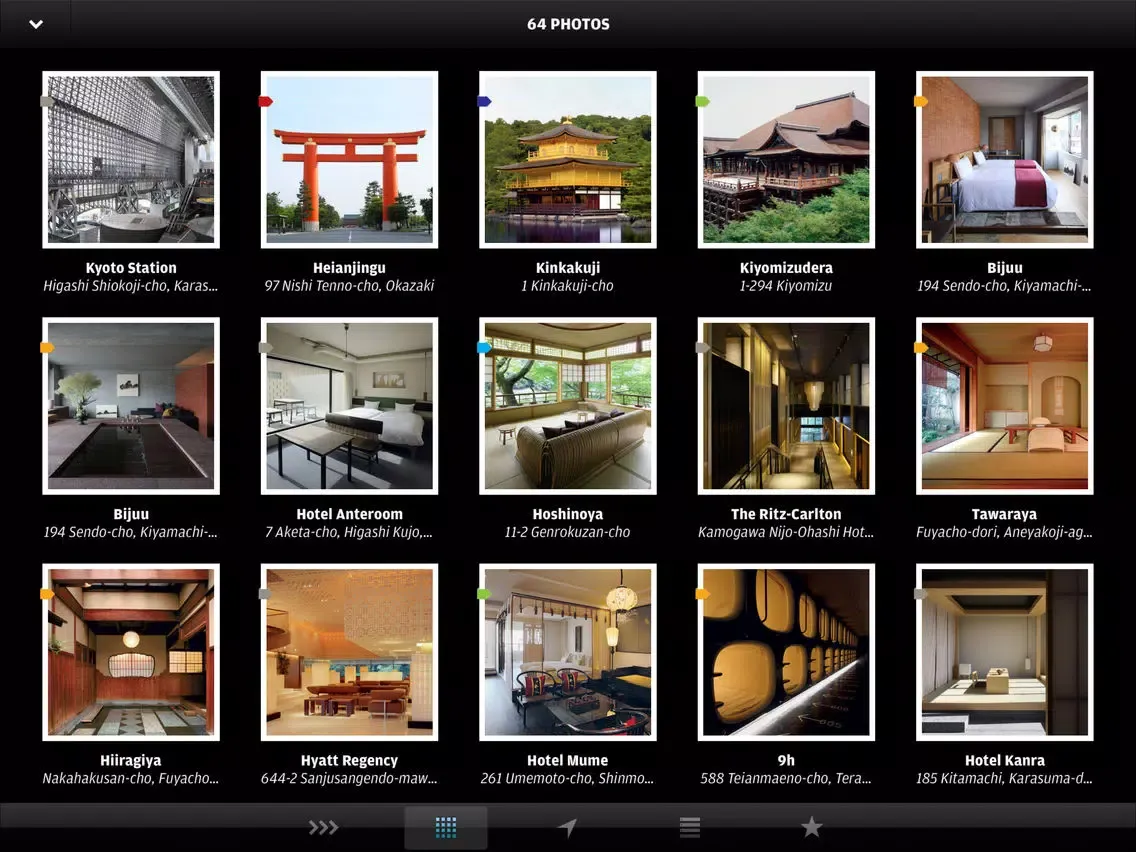Click address 'Kamogawa Nijo-Ohashi Hot...'
The image size is (1136, 852).
pos(786,532)
